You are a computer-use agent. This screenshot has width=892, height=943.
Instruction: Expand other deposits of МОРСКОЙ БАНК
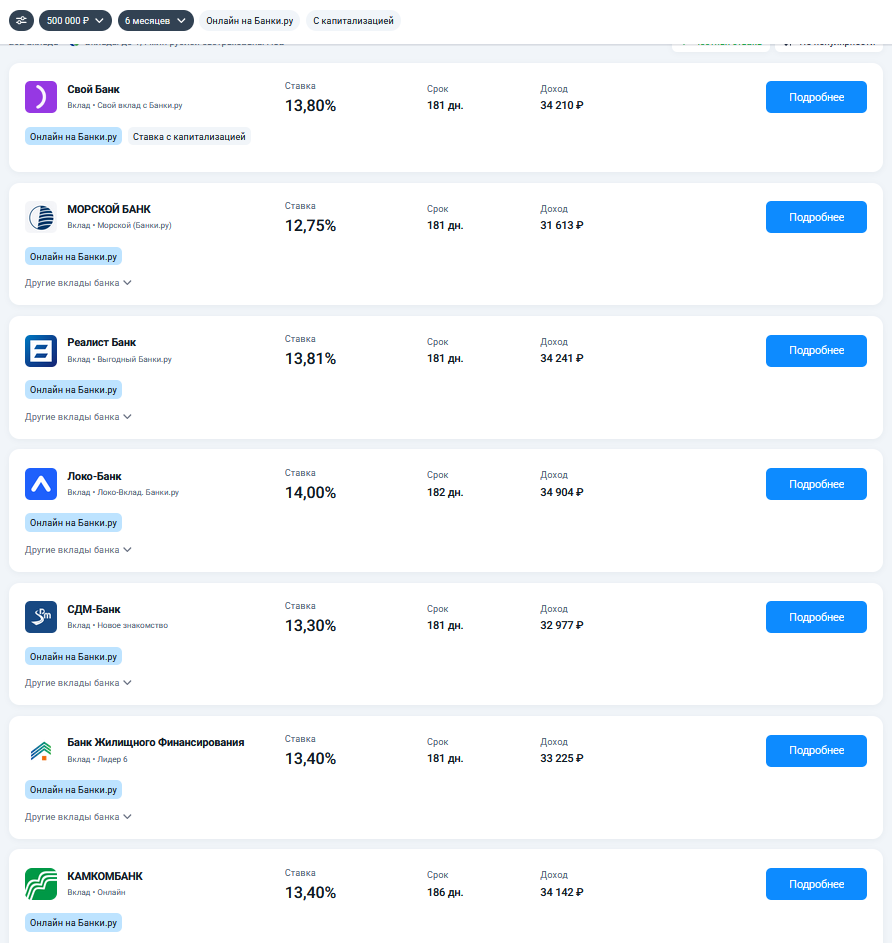point(78,283)
